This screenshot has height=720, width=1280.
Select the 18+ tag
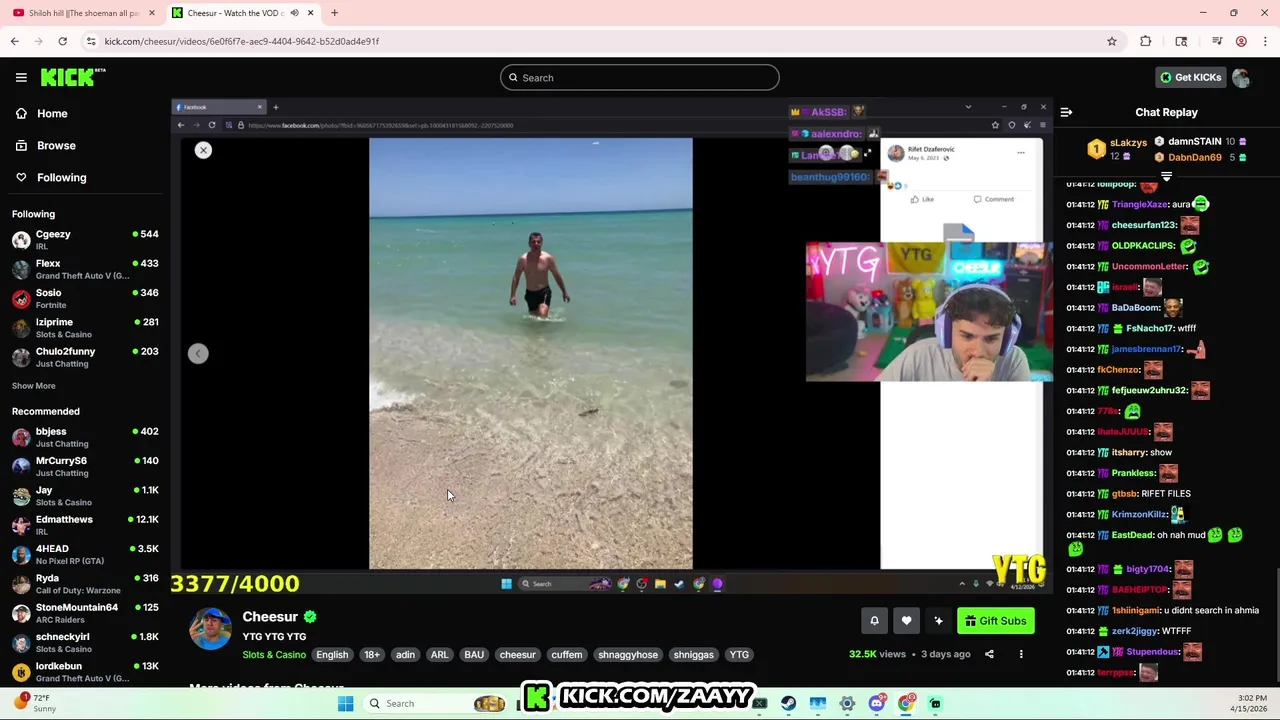[372, 655]
